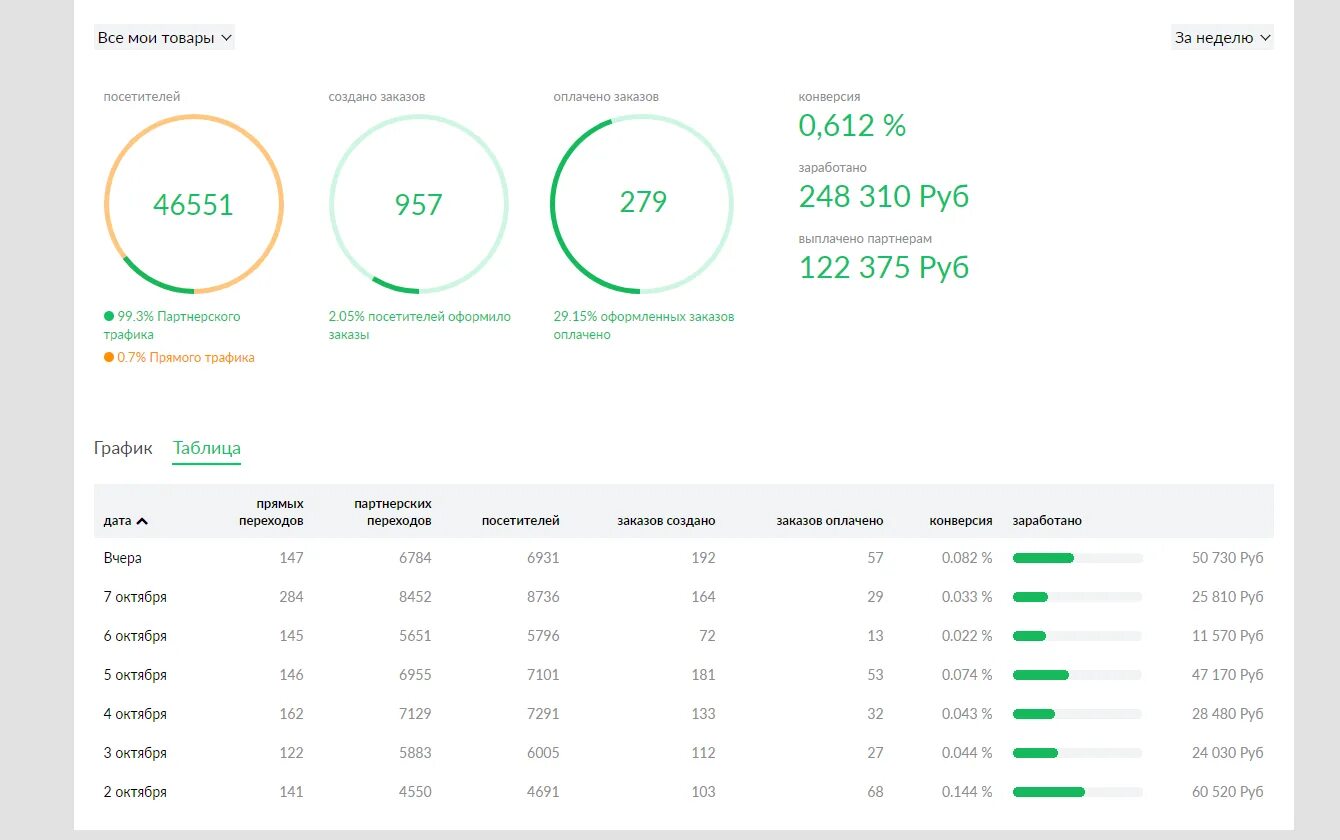Click the 8452 partner transitions cell
1340x840 pixels.
tap(415, 597)
